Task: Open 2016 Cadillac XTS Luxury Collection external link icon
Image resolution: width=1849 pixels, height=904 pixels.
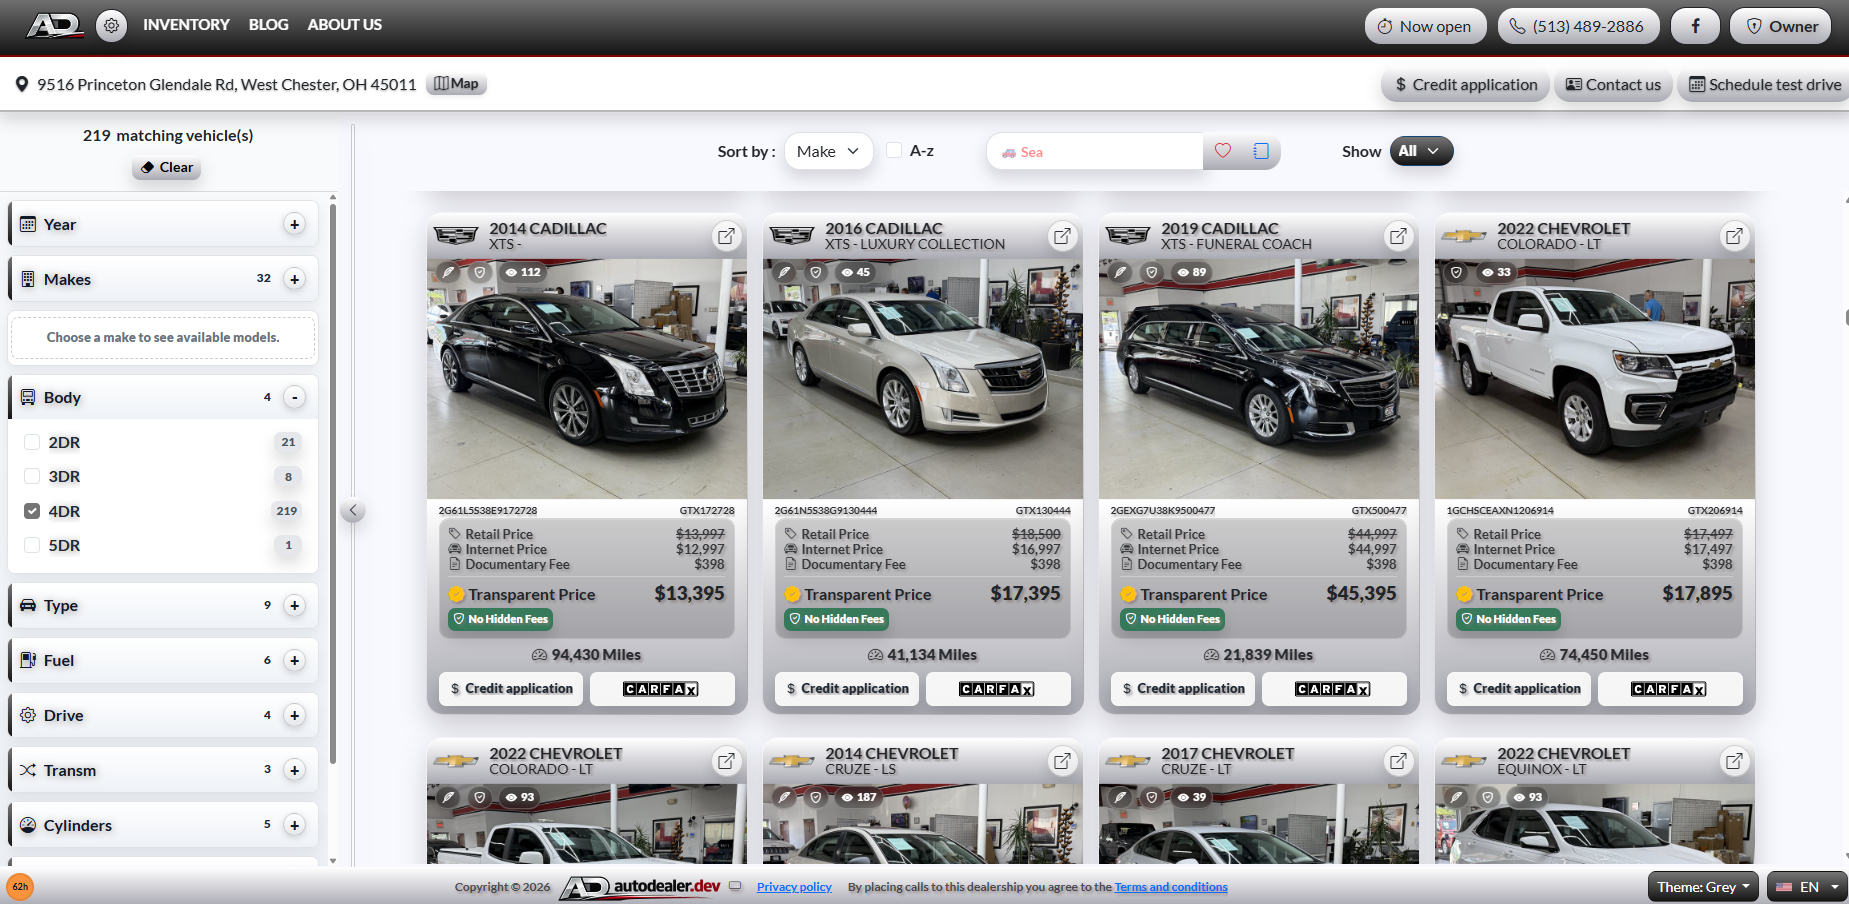Action: point(1062,236)
